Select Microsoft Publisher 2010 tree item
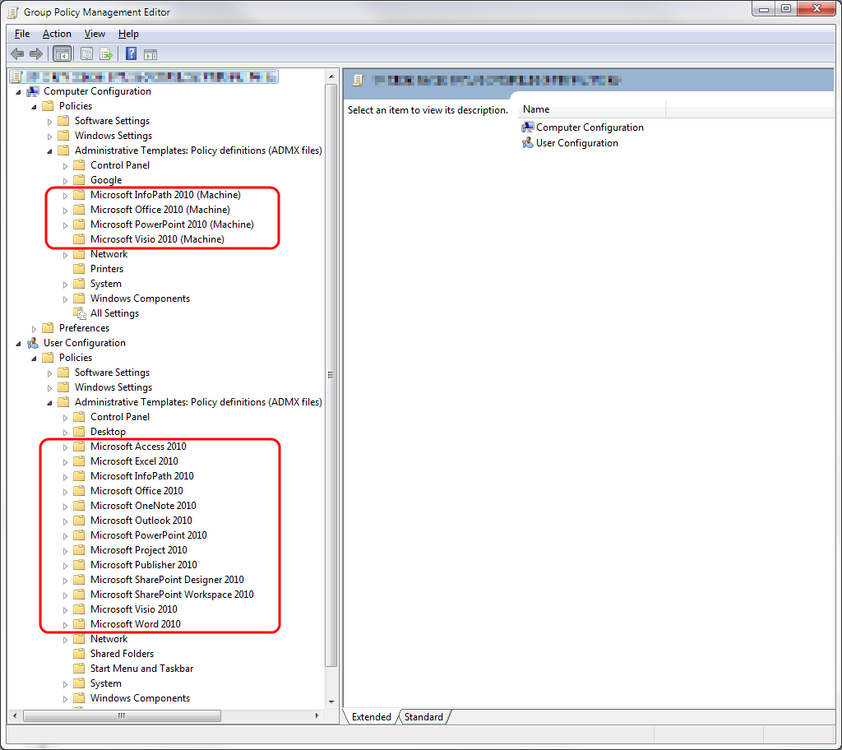 pos(143,565)
